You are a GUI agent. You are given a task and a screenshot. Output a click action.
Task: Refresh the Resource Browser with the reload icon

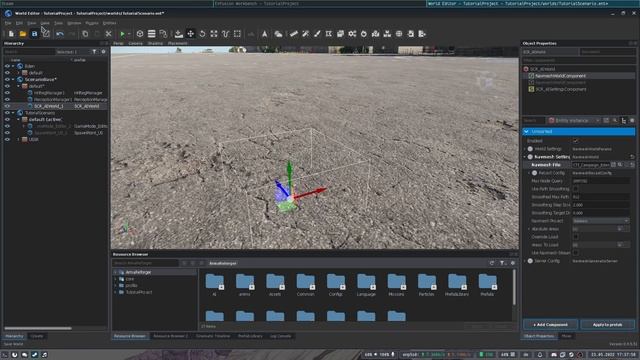tap(492, 263)
